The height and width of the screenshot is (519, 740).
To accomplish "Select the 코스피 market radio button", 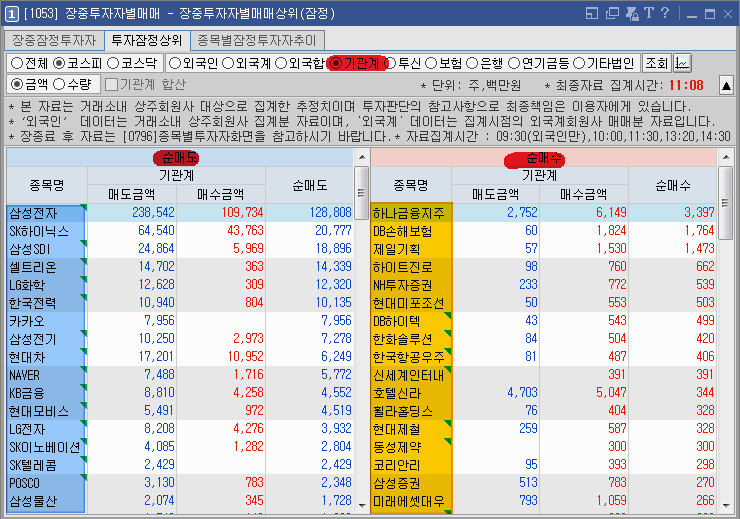I will click(59, 63).
